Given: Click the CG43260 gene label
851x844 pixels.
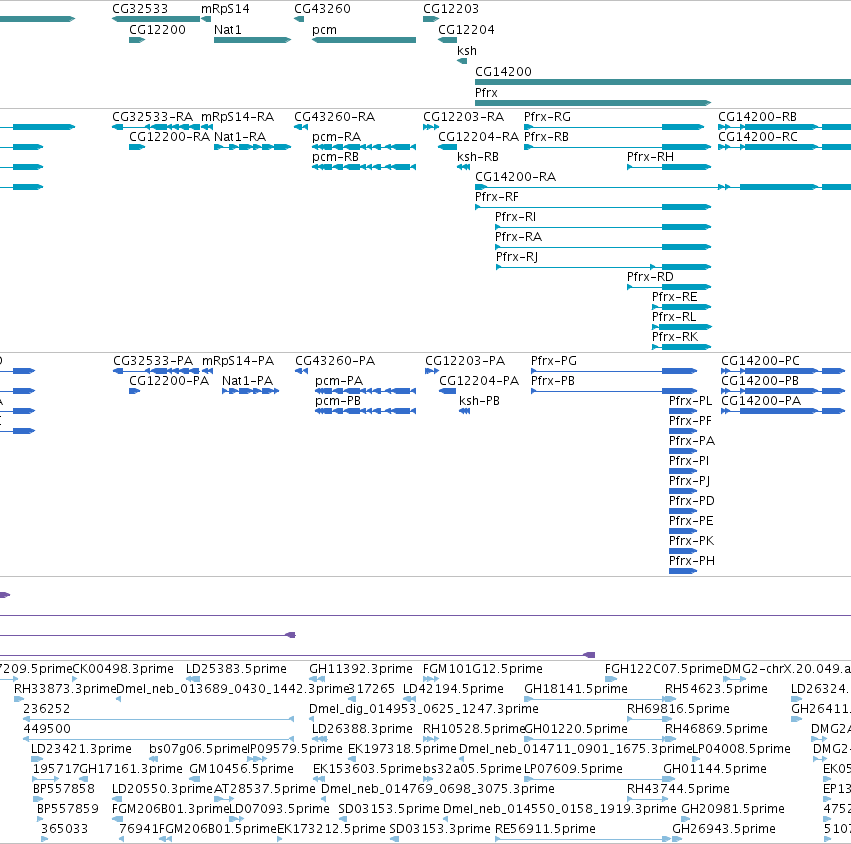Looking at the screenshot, I should tap(322, 9).
